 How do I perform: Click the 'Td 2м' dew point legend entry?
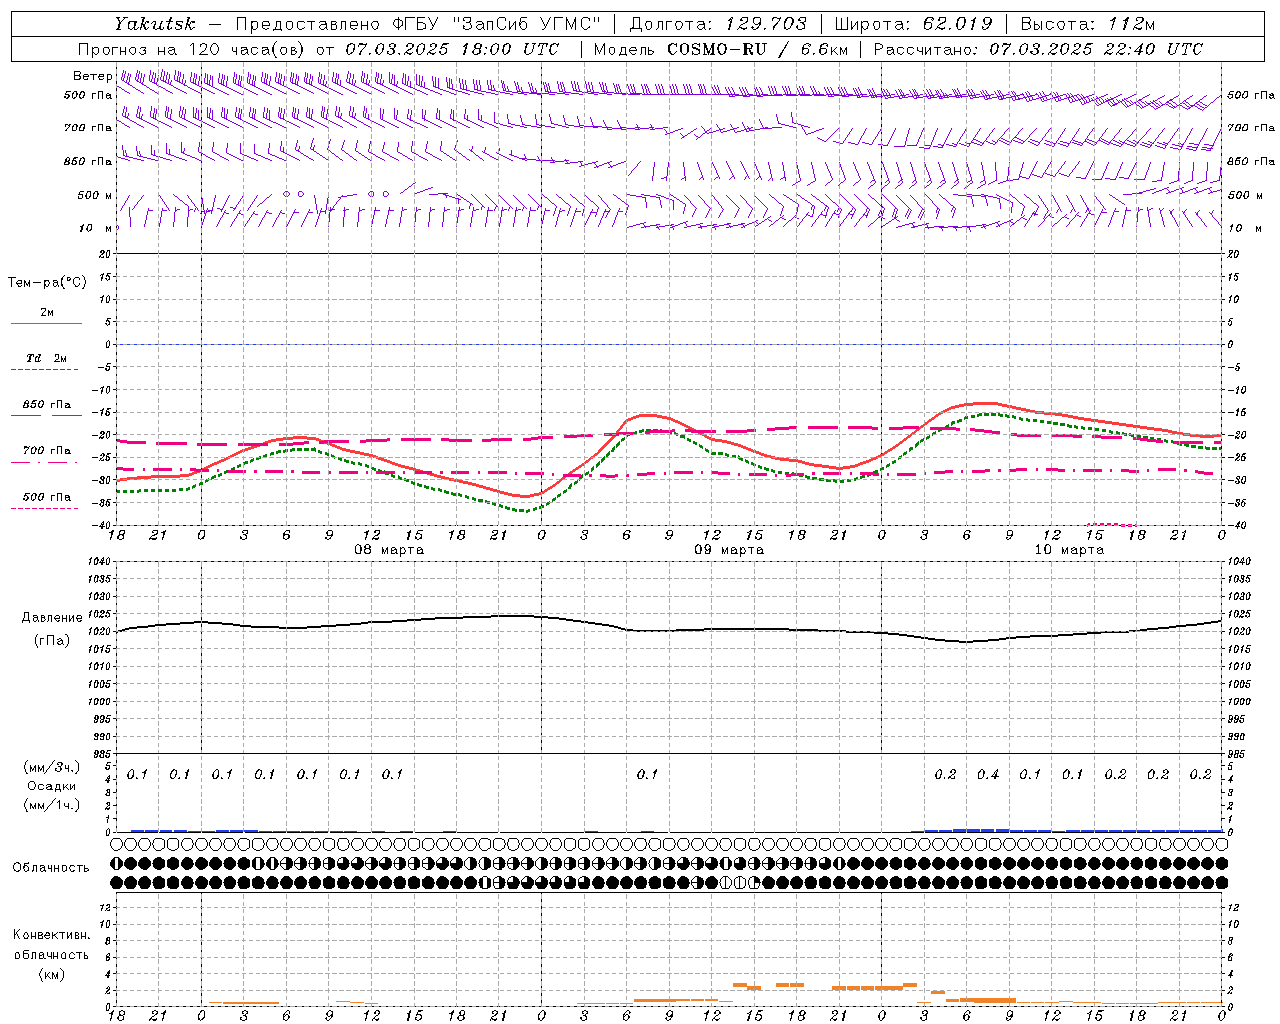[47, 358]
